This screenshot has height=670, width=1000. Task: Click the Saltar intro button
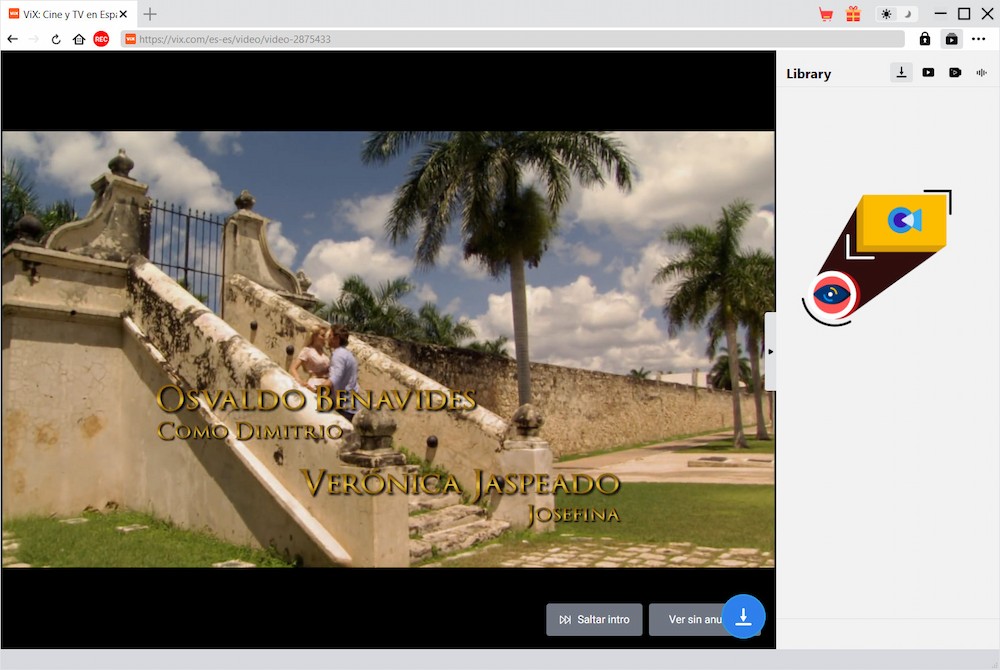(x=594, y=620)
